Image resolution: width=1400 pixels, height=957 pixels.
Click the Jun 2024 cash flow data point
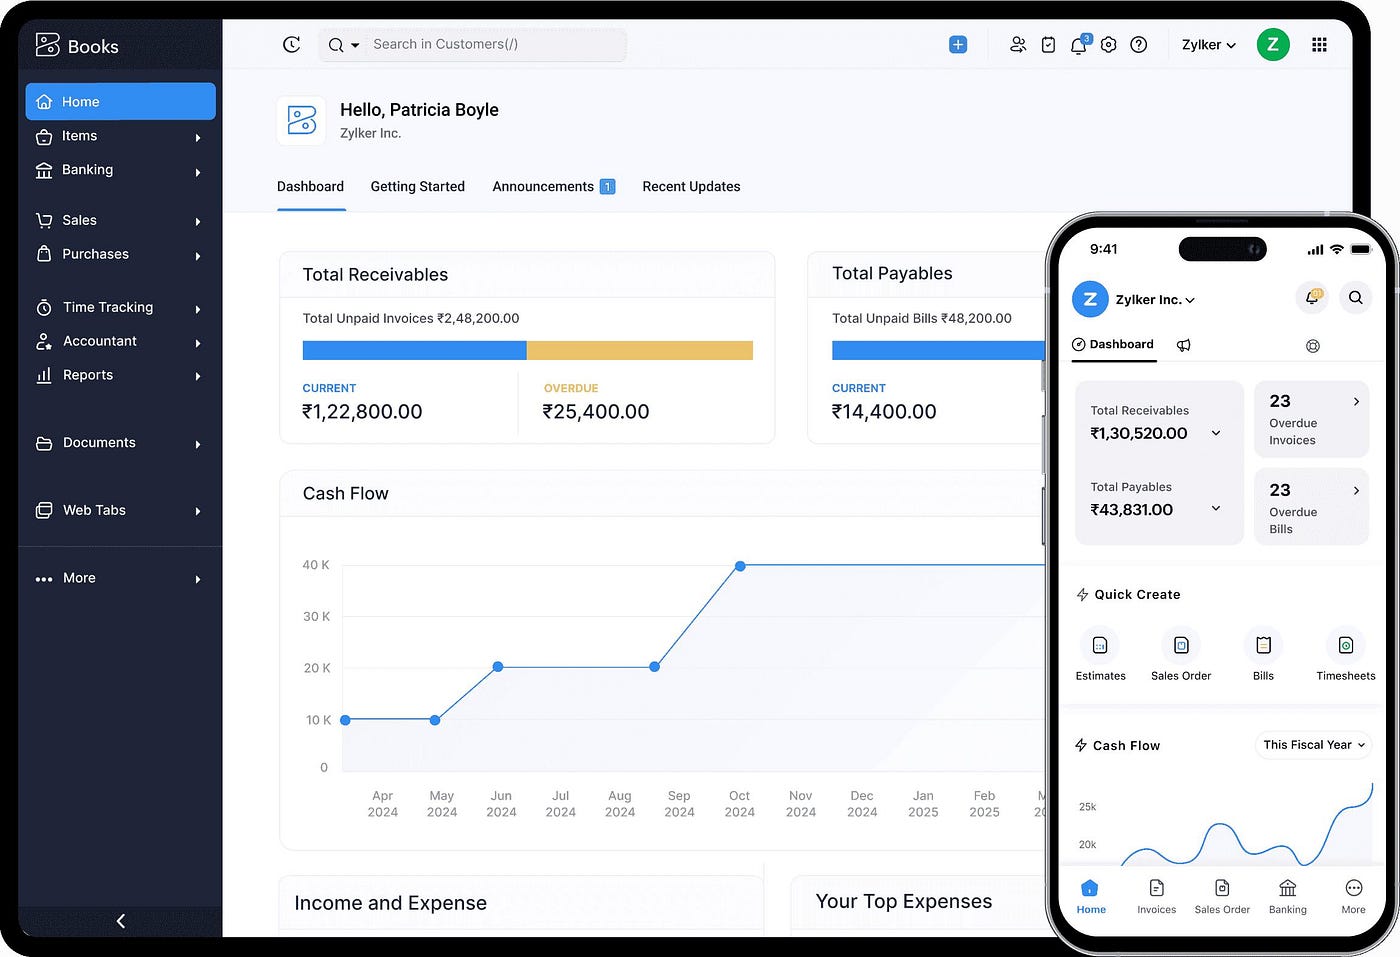(x=498, y=667)
